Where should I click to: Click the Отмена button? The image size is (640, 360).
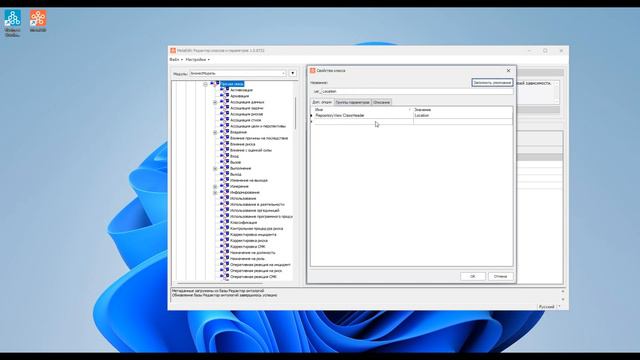500,276
